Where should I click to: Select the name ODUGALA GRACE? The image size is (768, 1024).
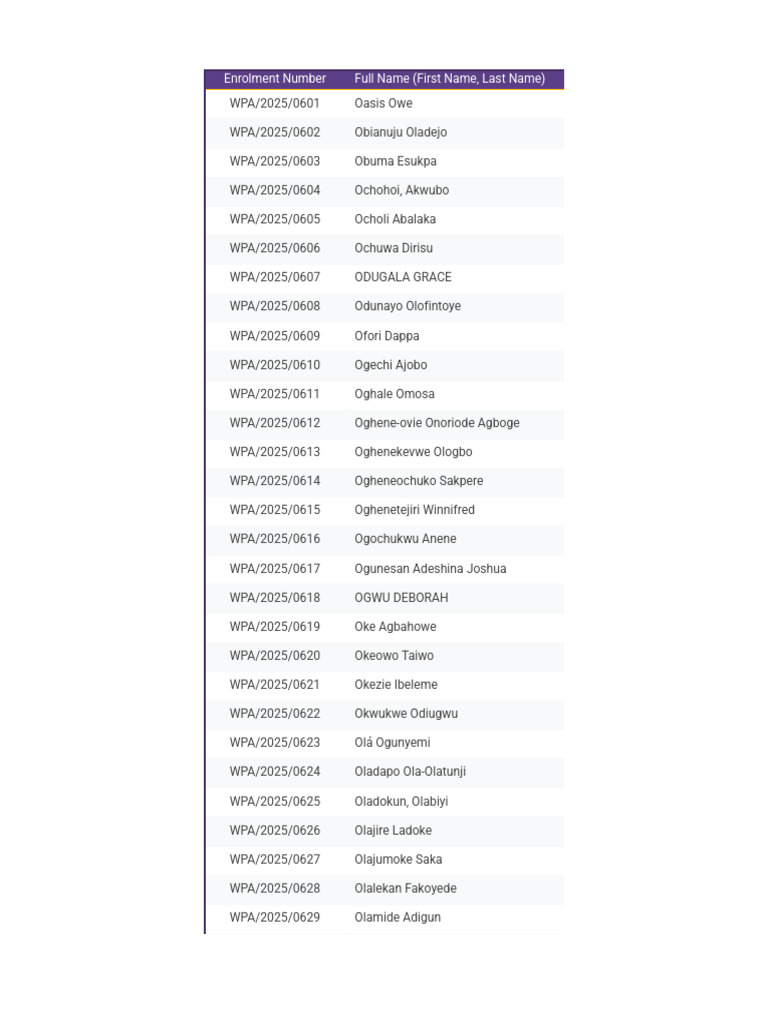(x=403, y=277)
